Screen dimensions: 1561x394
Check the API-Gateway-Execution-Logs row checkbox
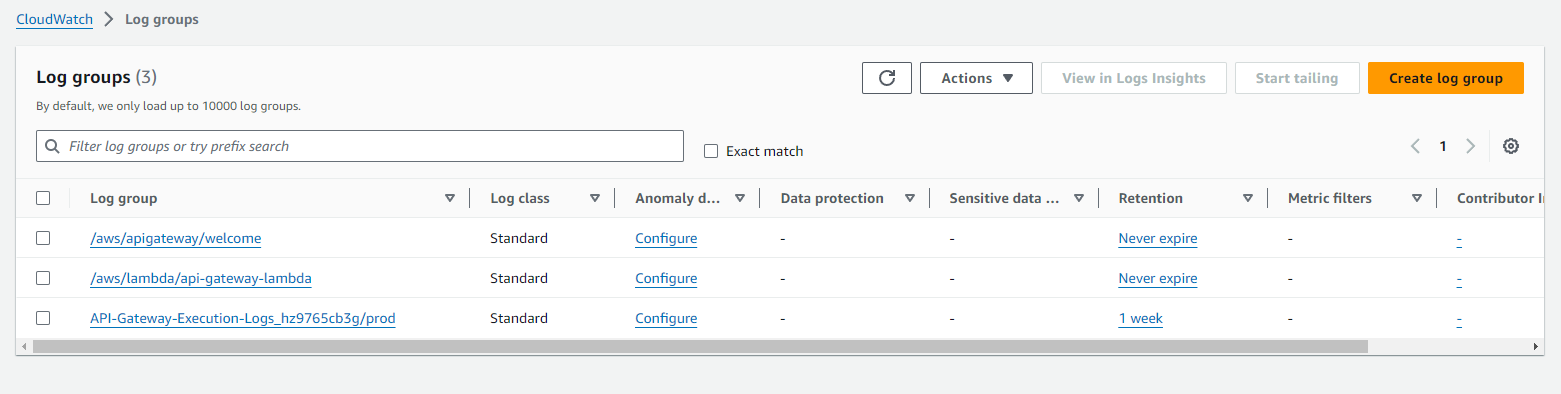(x=43, y=318)
